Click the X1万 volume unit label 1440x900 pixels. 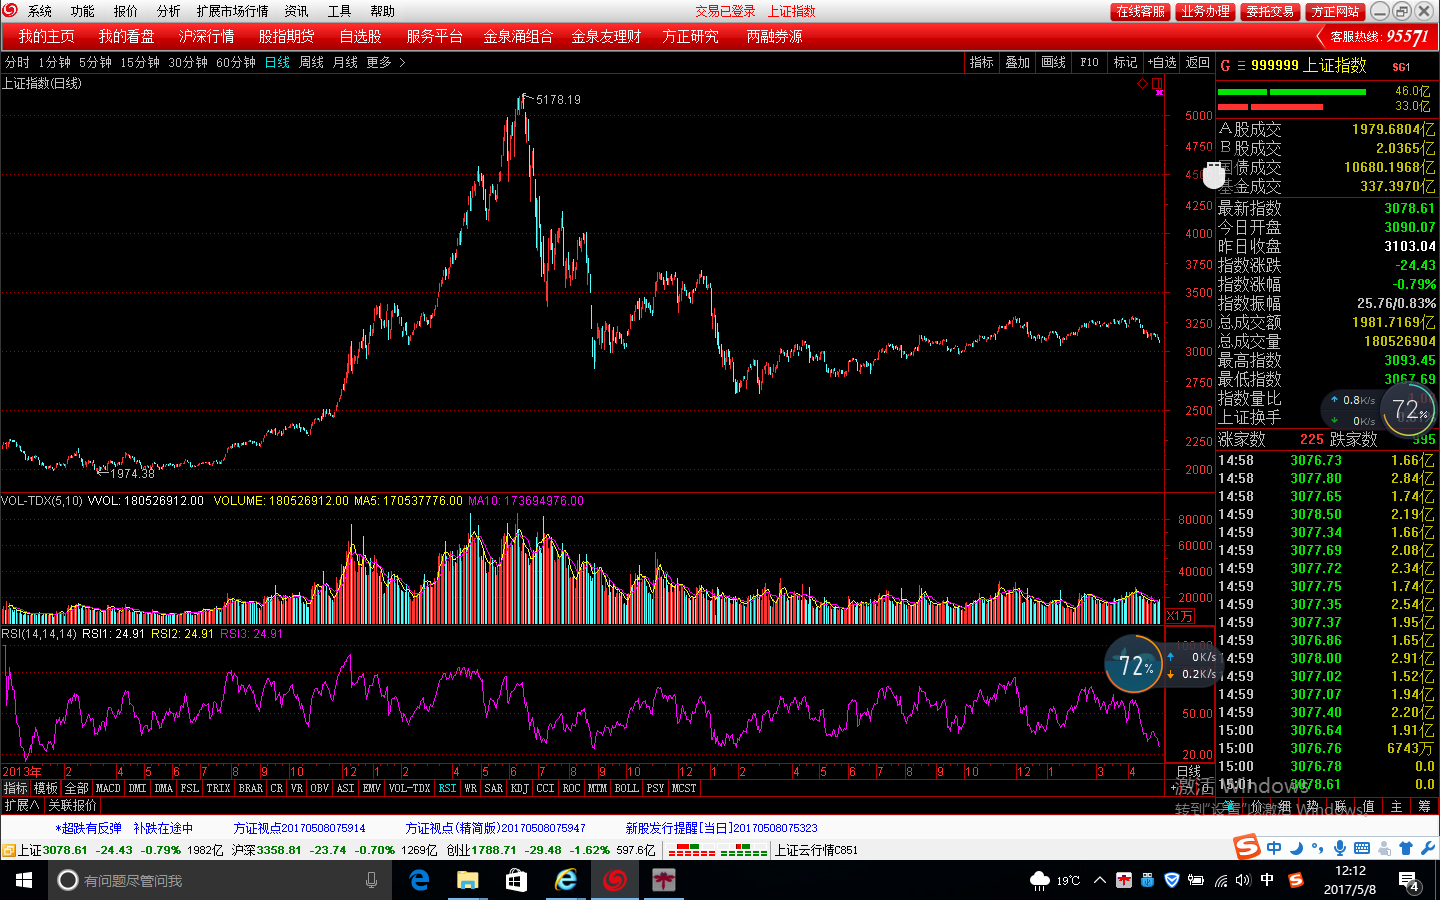coord(1180,616)
